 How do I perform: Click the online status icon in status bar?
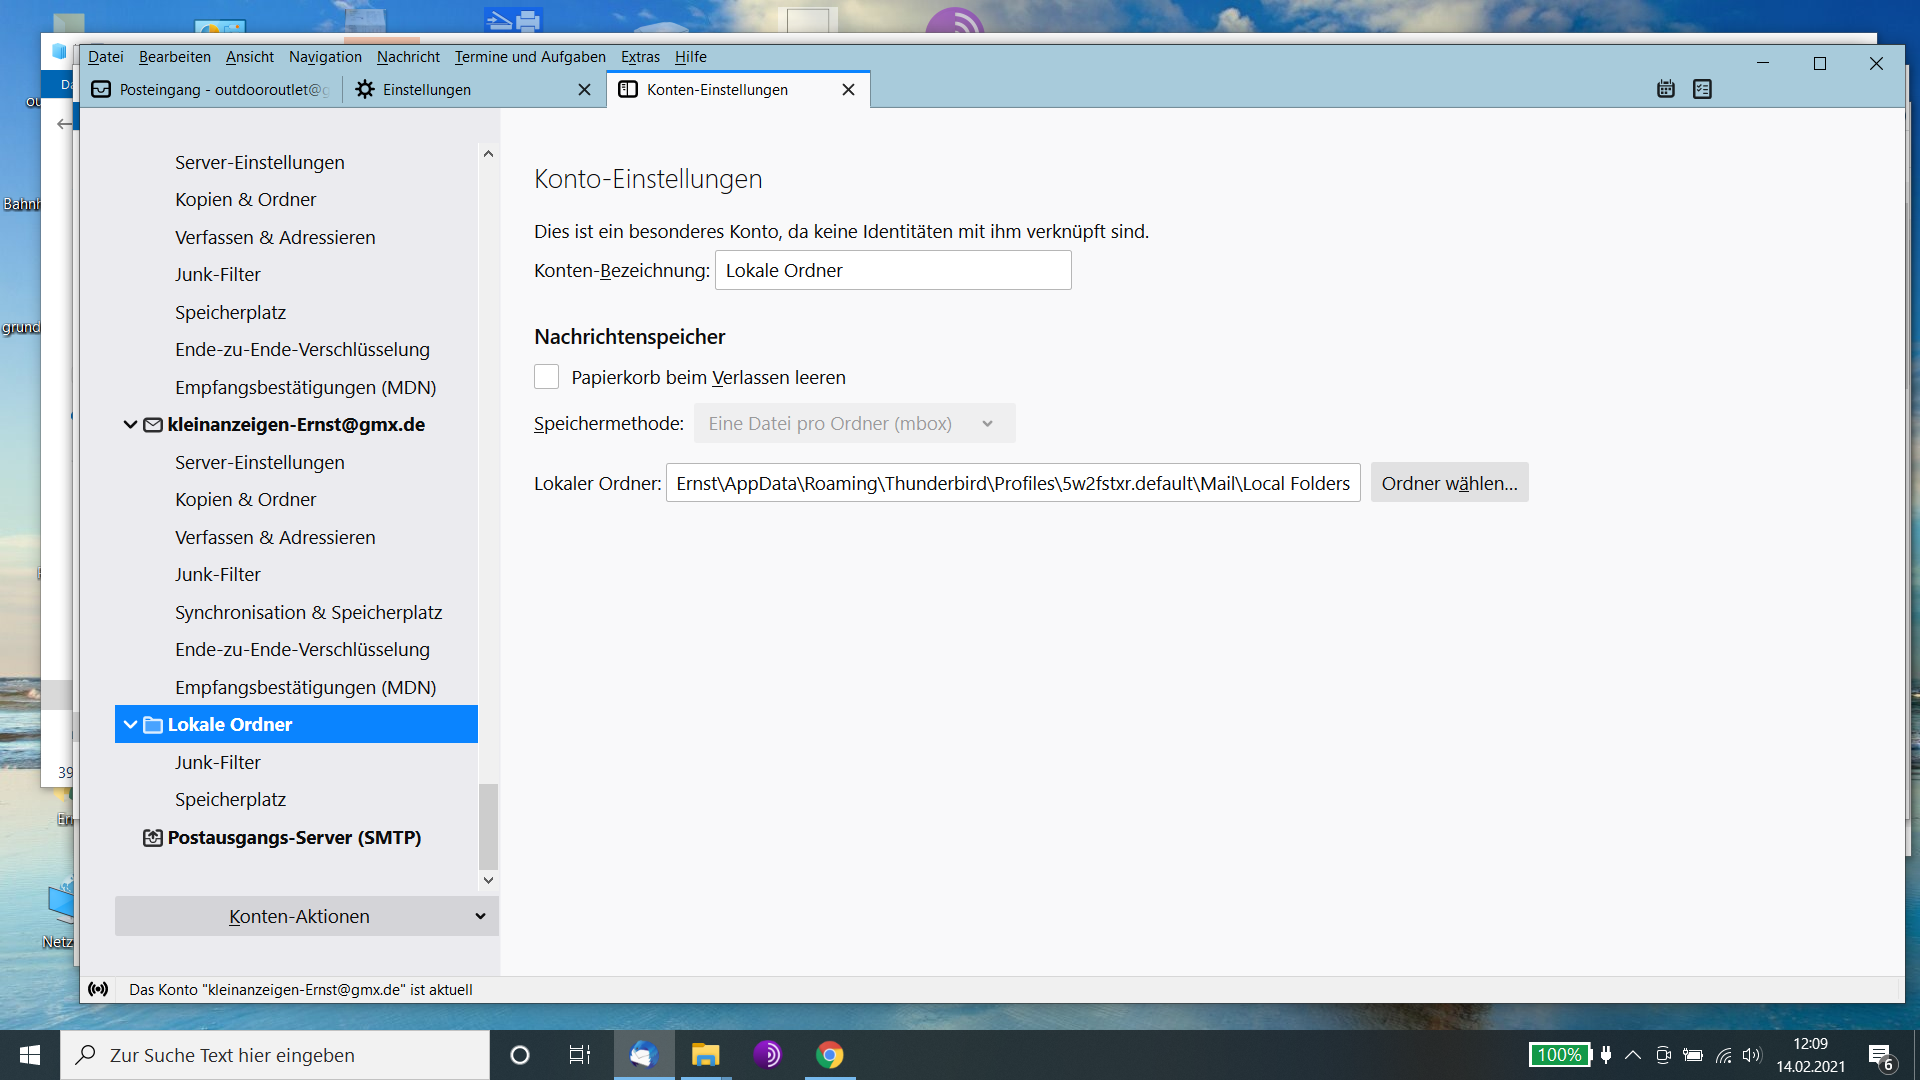coord(98,989)
